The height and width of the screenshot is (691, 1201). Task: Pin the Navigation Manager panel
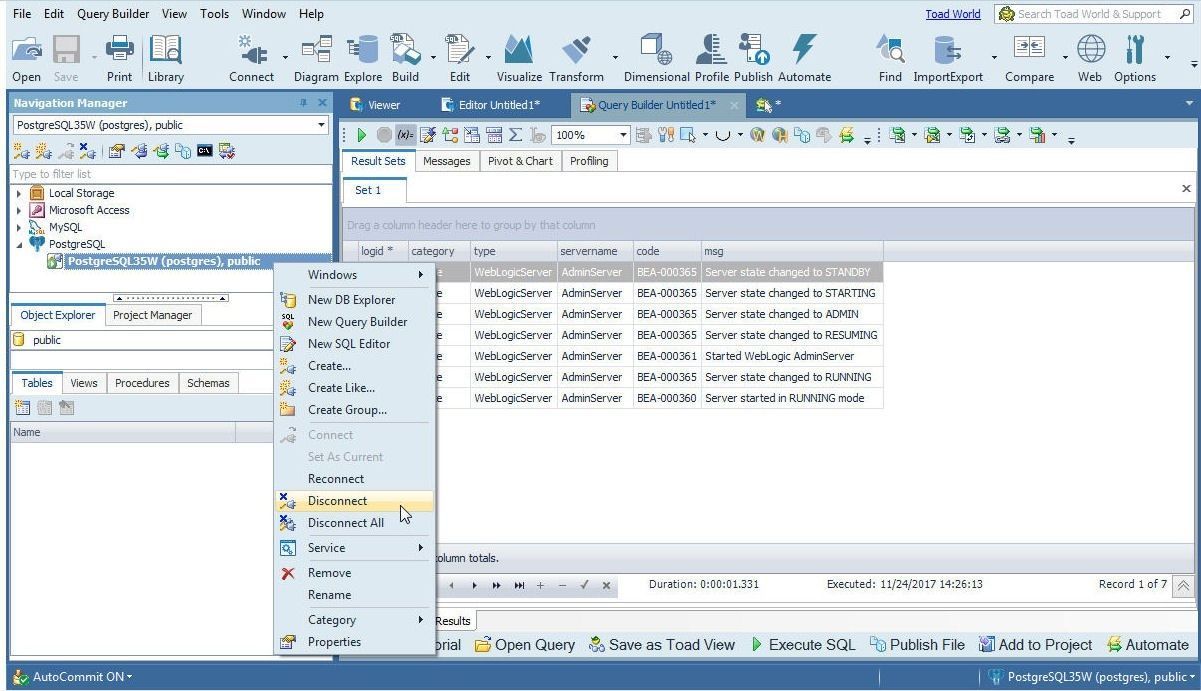point(304,103)
